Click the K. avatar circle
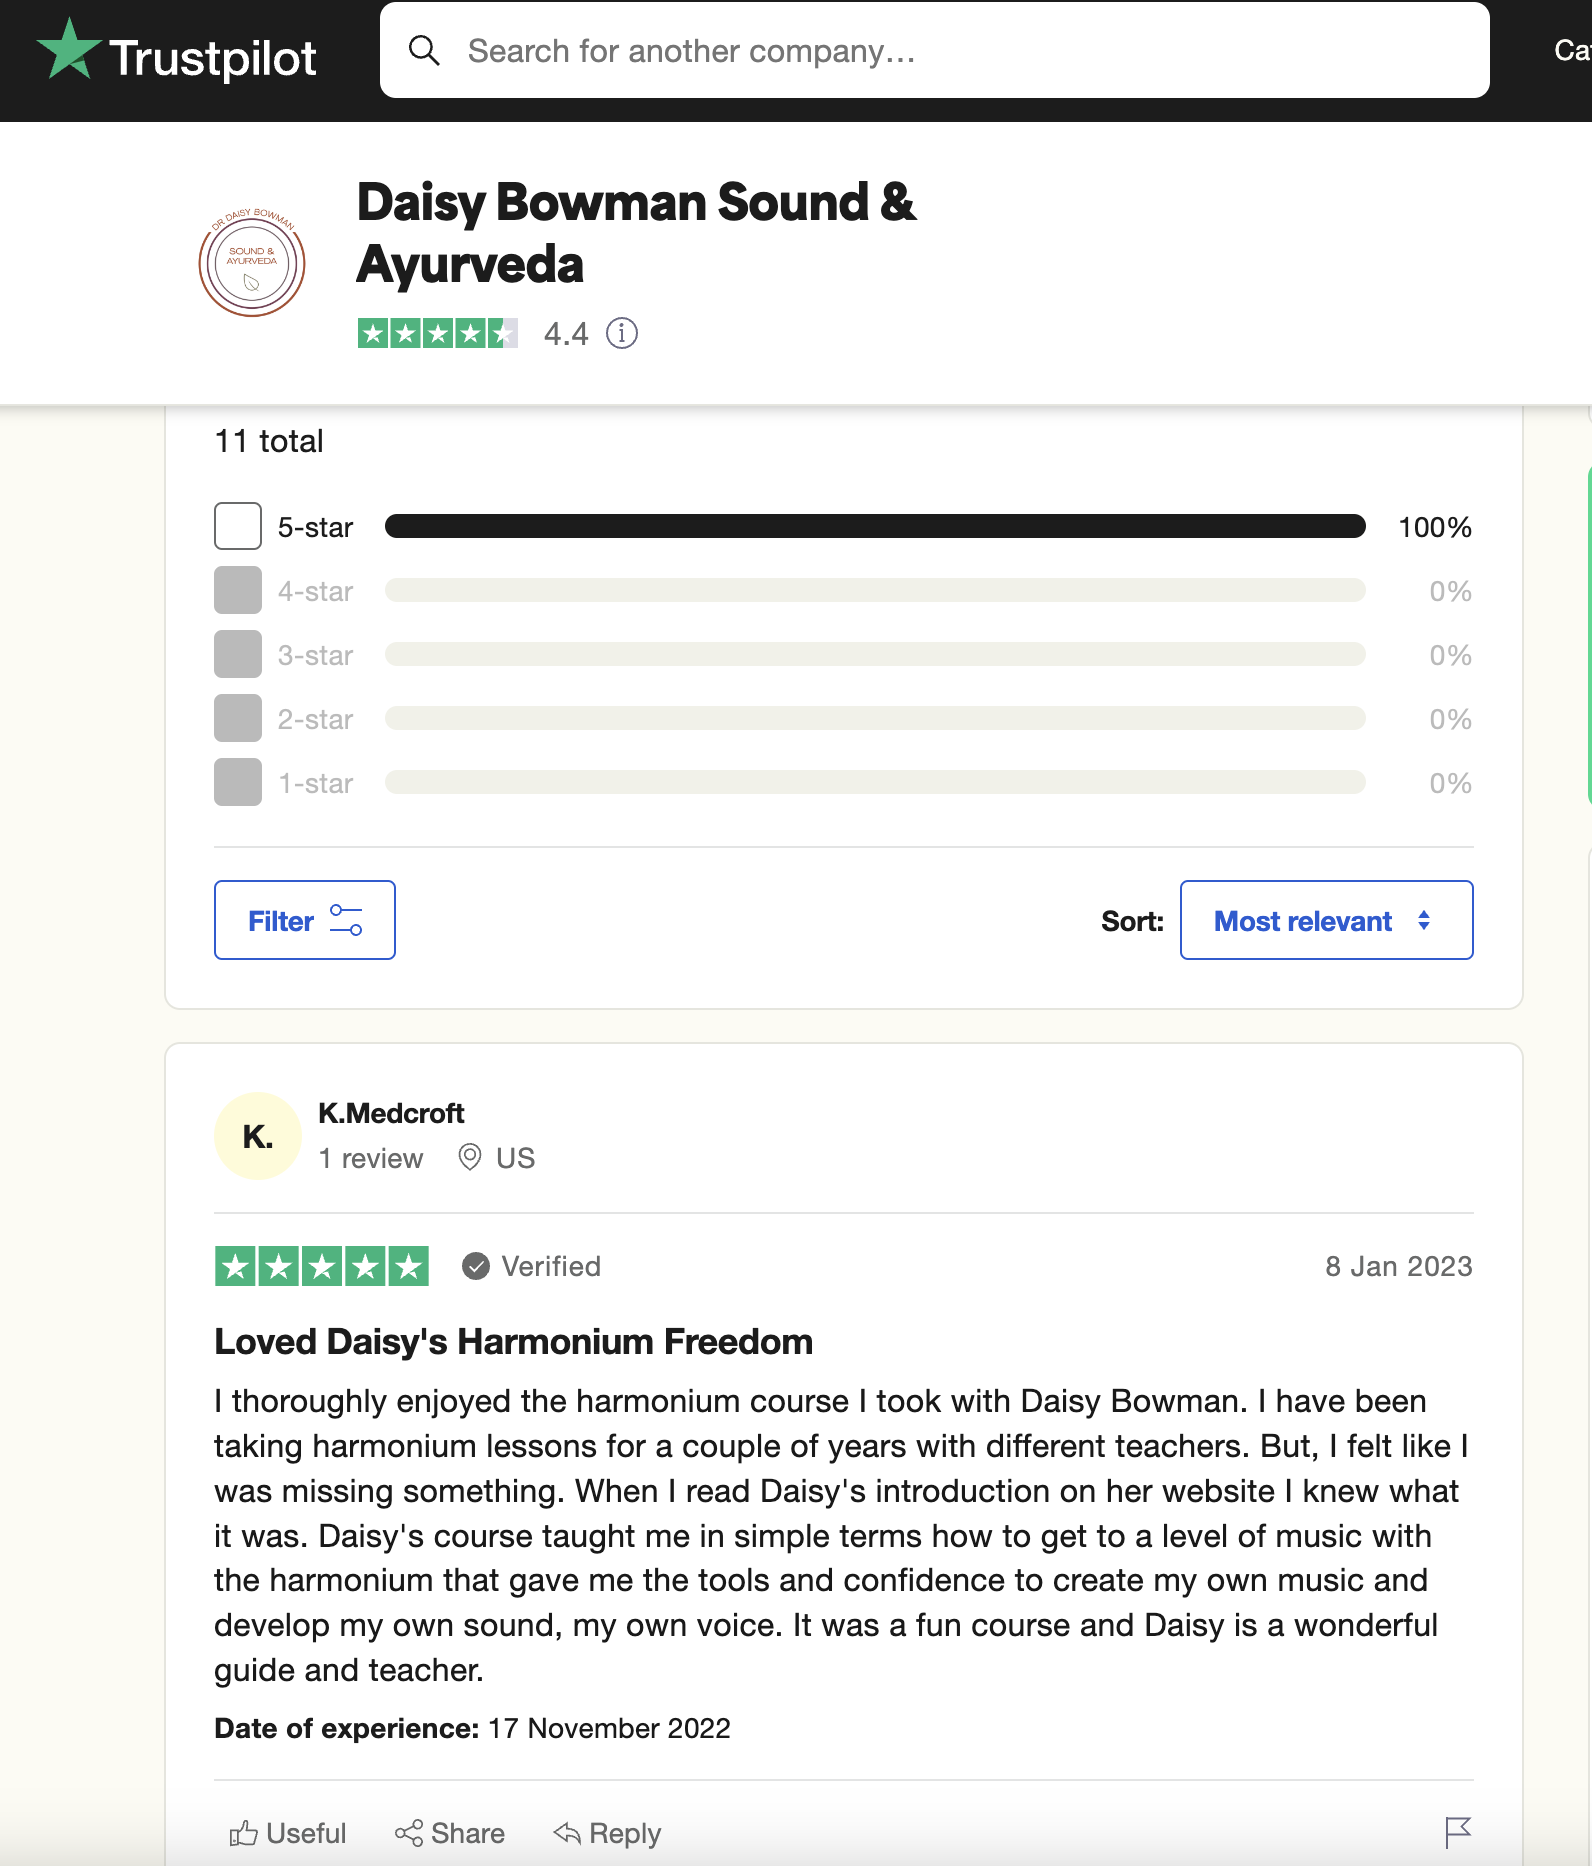This screenshot has width=1592, height=1866. coord(258,1136)
